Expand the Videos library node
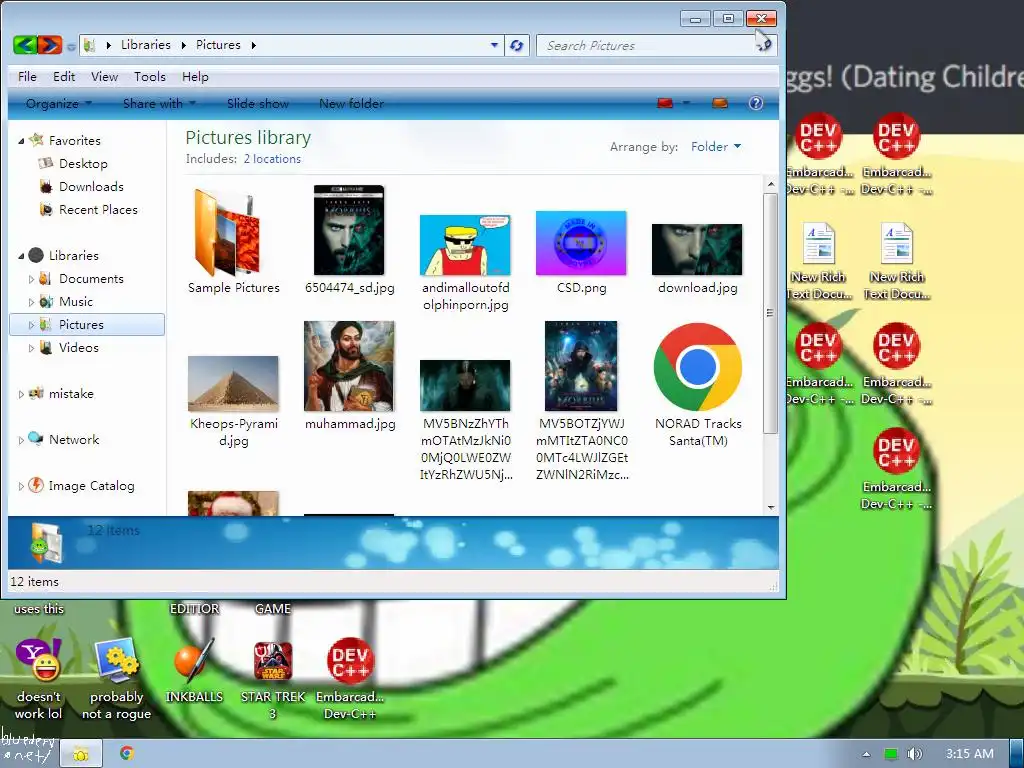 coord(31,348)
